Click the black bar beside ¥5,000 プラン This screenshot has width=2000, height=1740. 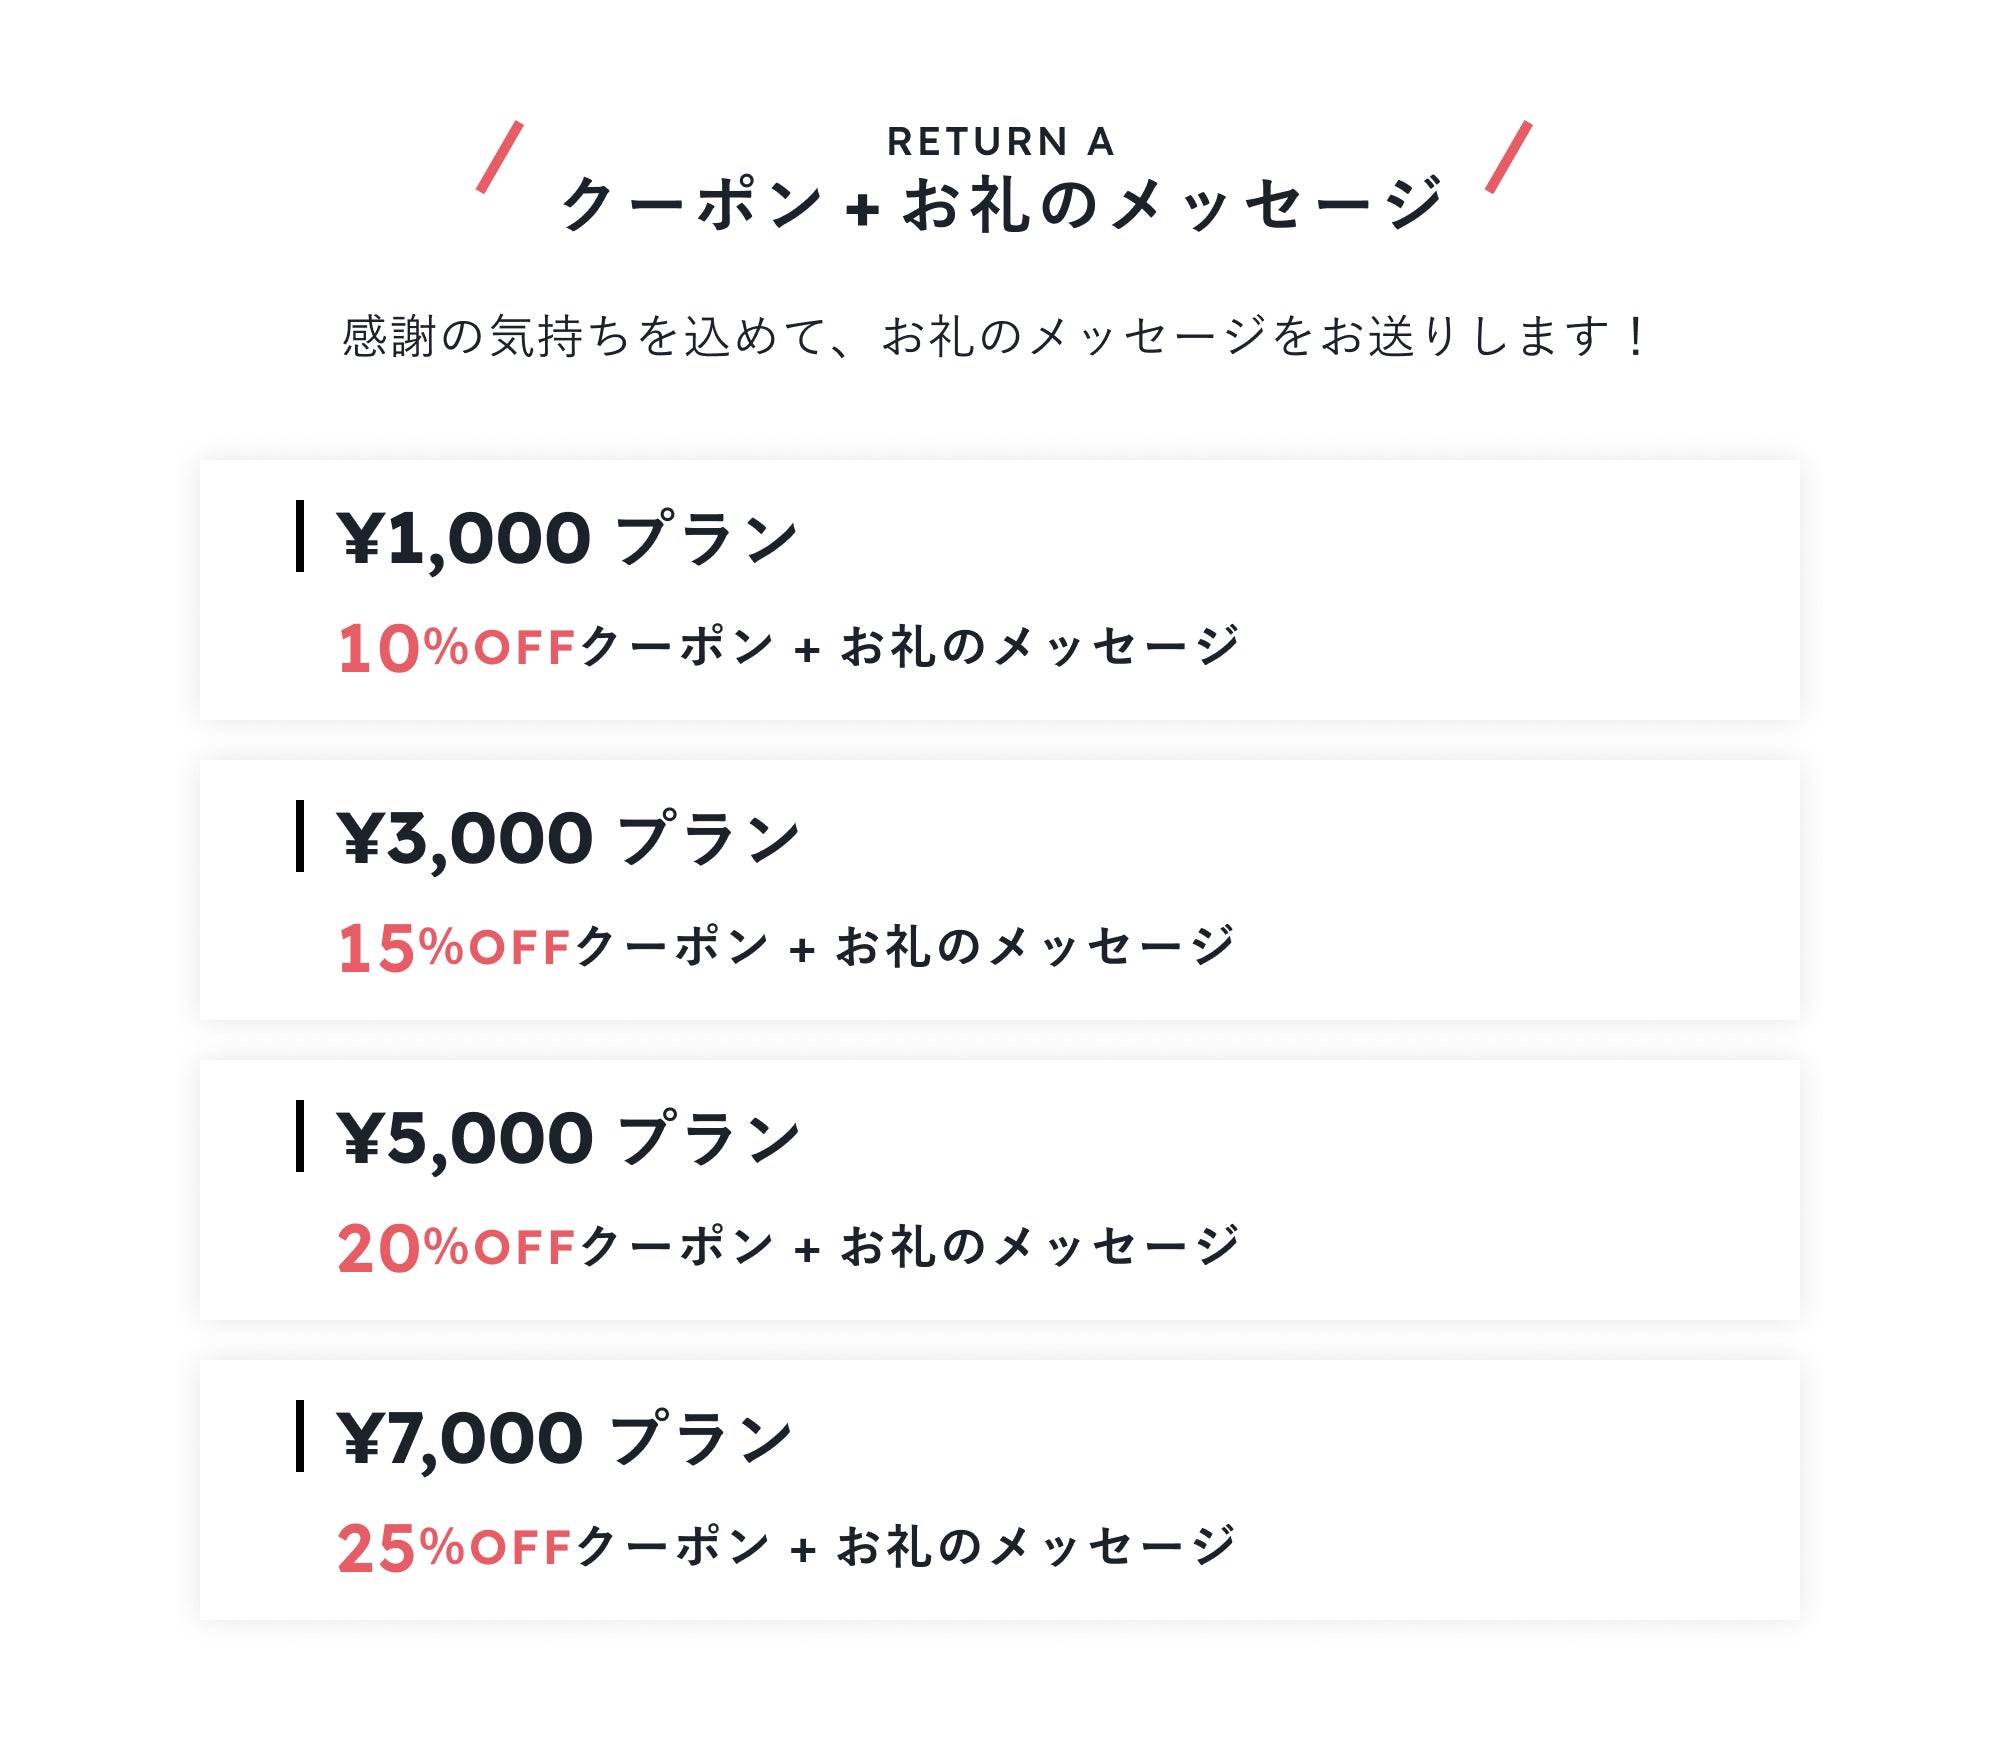point(300,1136)
